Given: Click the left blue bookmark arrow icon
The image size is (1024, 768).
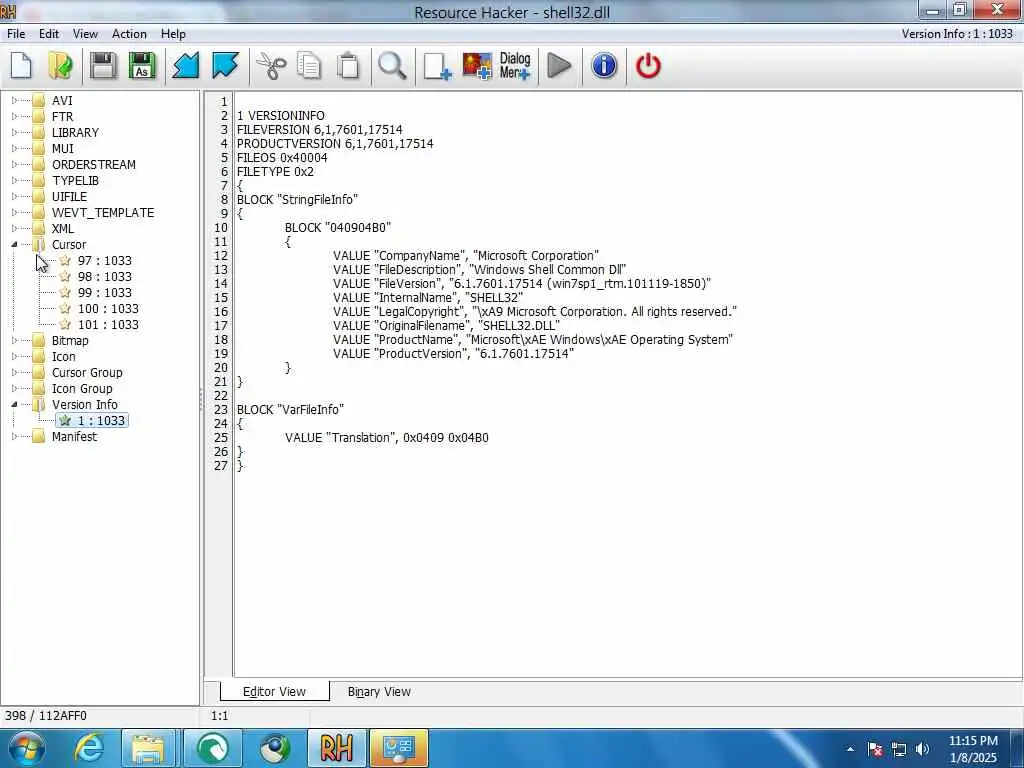Looking at the screenshot, I should pyautogui.click(x=186, y=66).
